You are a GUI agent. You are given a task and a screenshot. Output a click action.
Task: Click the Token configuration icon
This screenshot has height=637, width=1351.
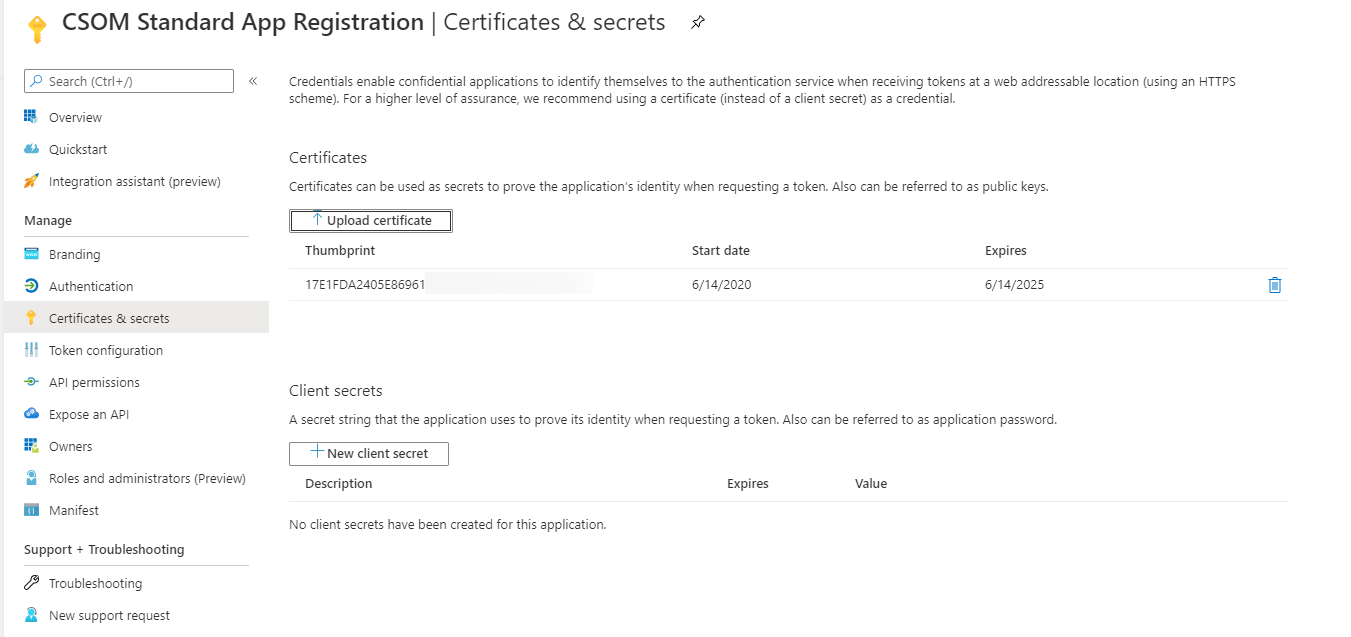pos(31,351)
